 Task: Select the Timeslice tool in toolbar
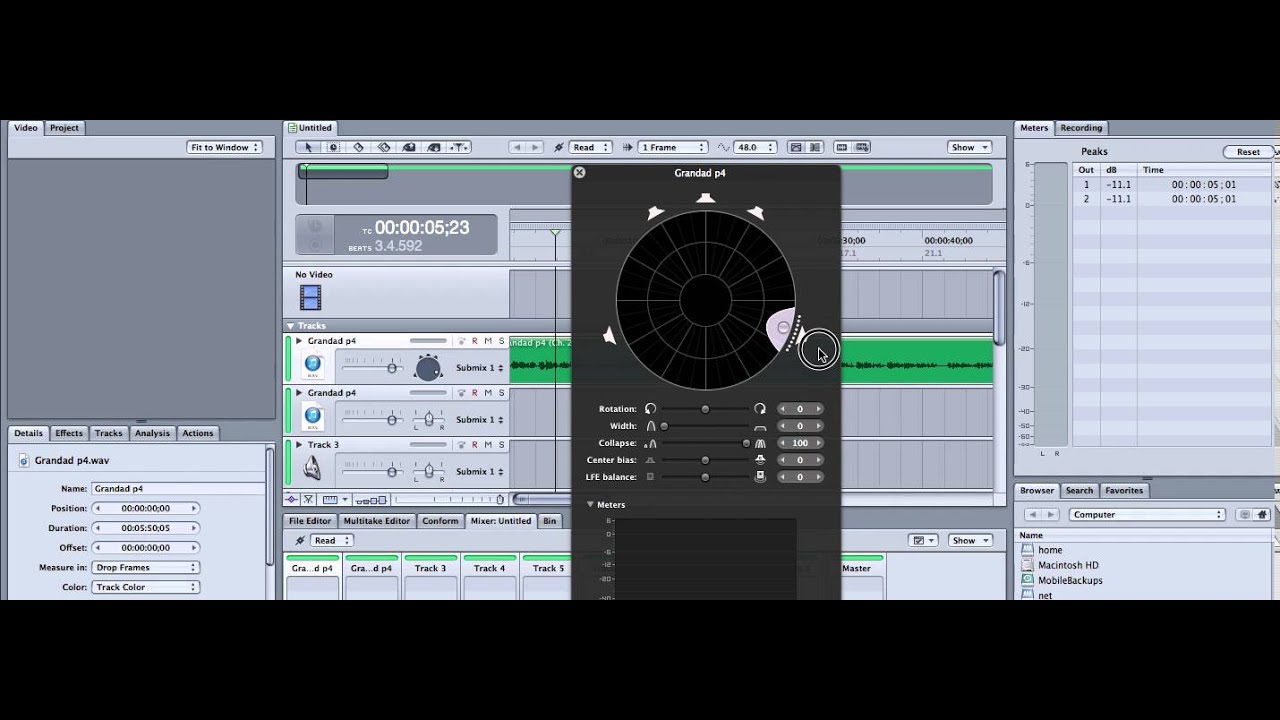pos(333,147)
